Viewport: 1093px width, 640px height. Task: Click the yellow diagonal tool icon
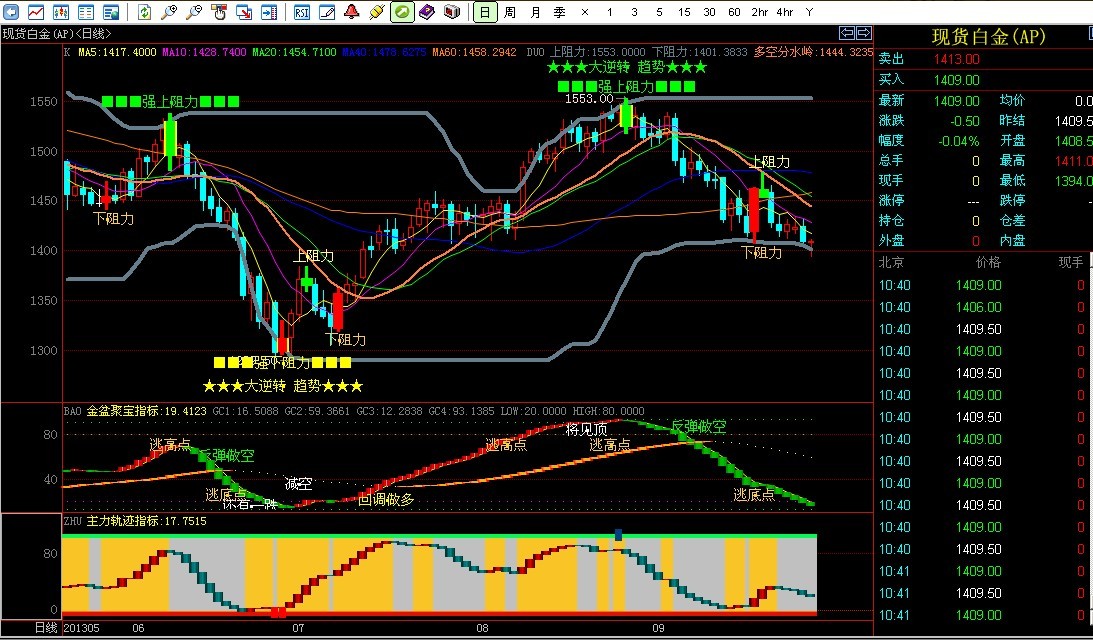tap(377, 12)
